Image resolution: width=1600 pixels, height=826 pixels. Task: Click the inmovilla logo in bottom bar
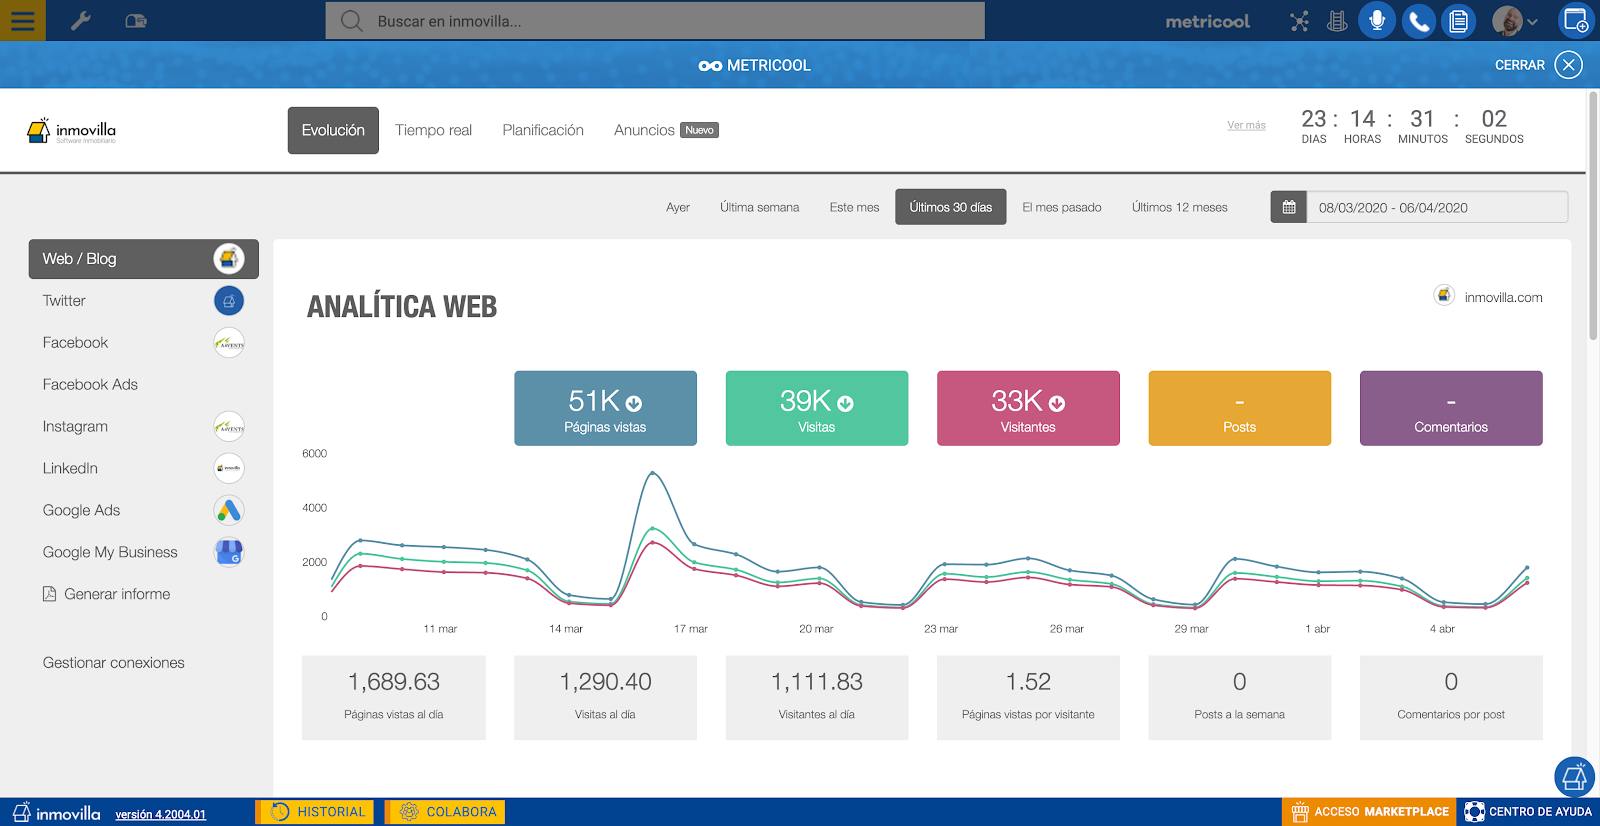click(57, 812)
